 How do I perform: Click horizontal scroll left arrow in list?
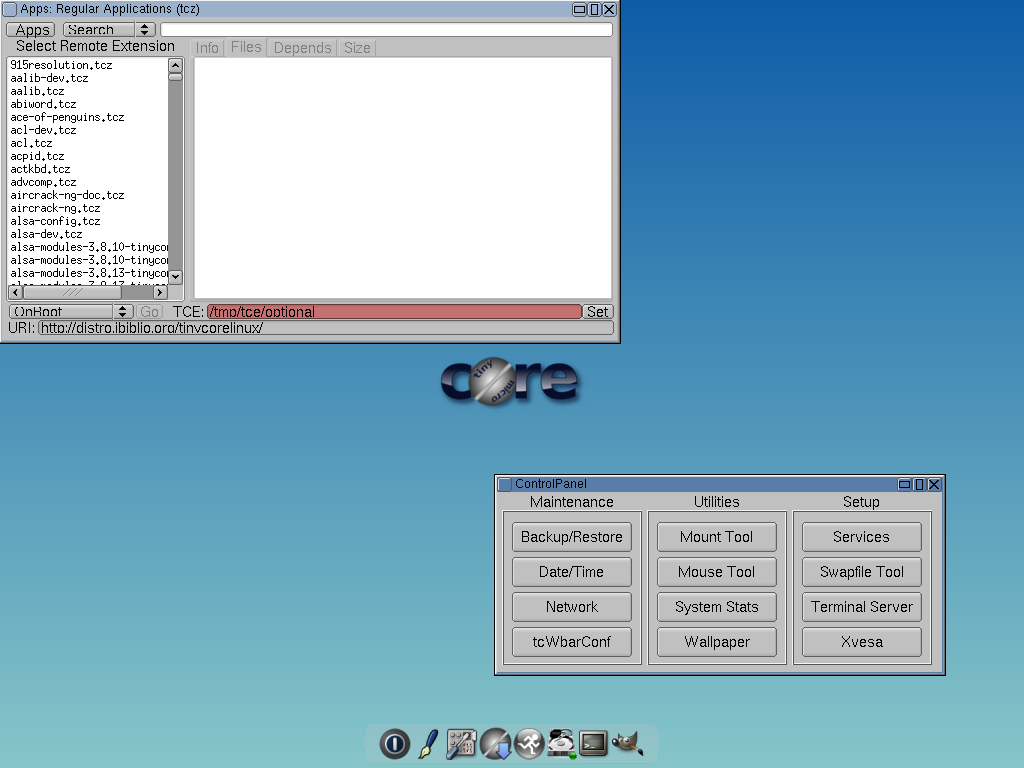coord(16,292)
